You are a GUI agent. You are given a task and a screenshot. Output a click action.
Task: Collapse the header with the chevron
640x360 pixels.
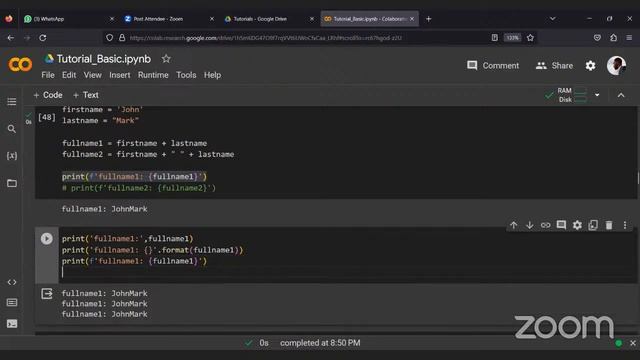tap(621, 95)
